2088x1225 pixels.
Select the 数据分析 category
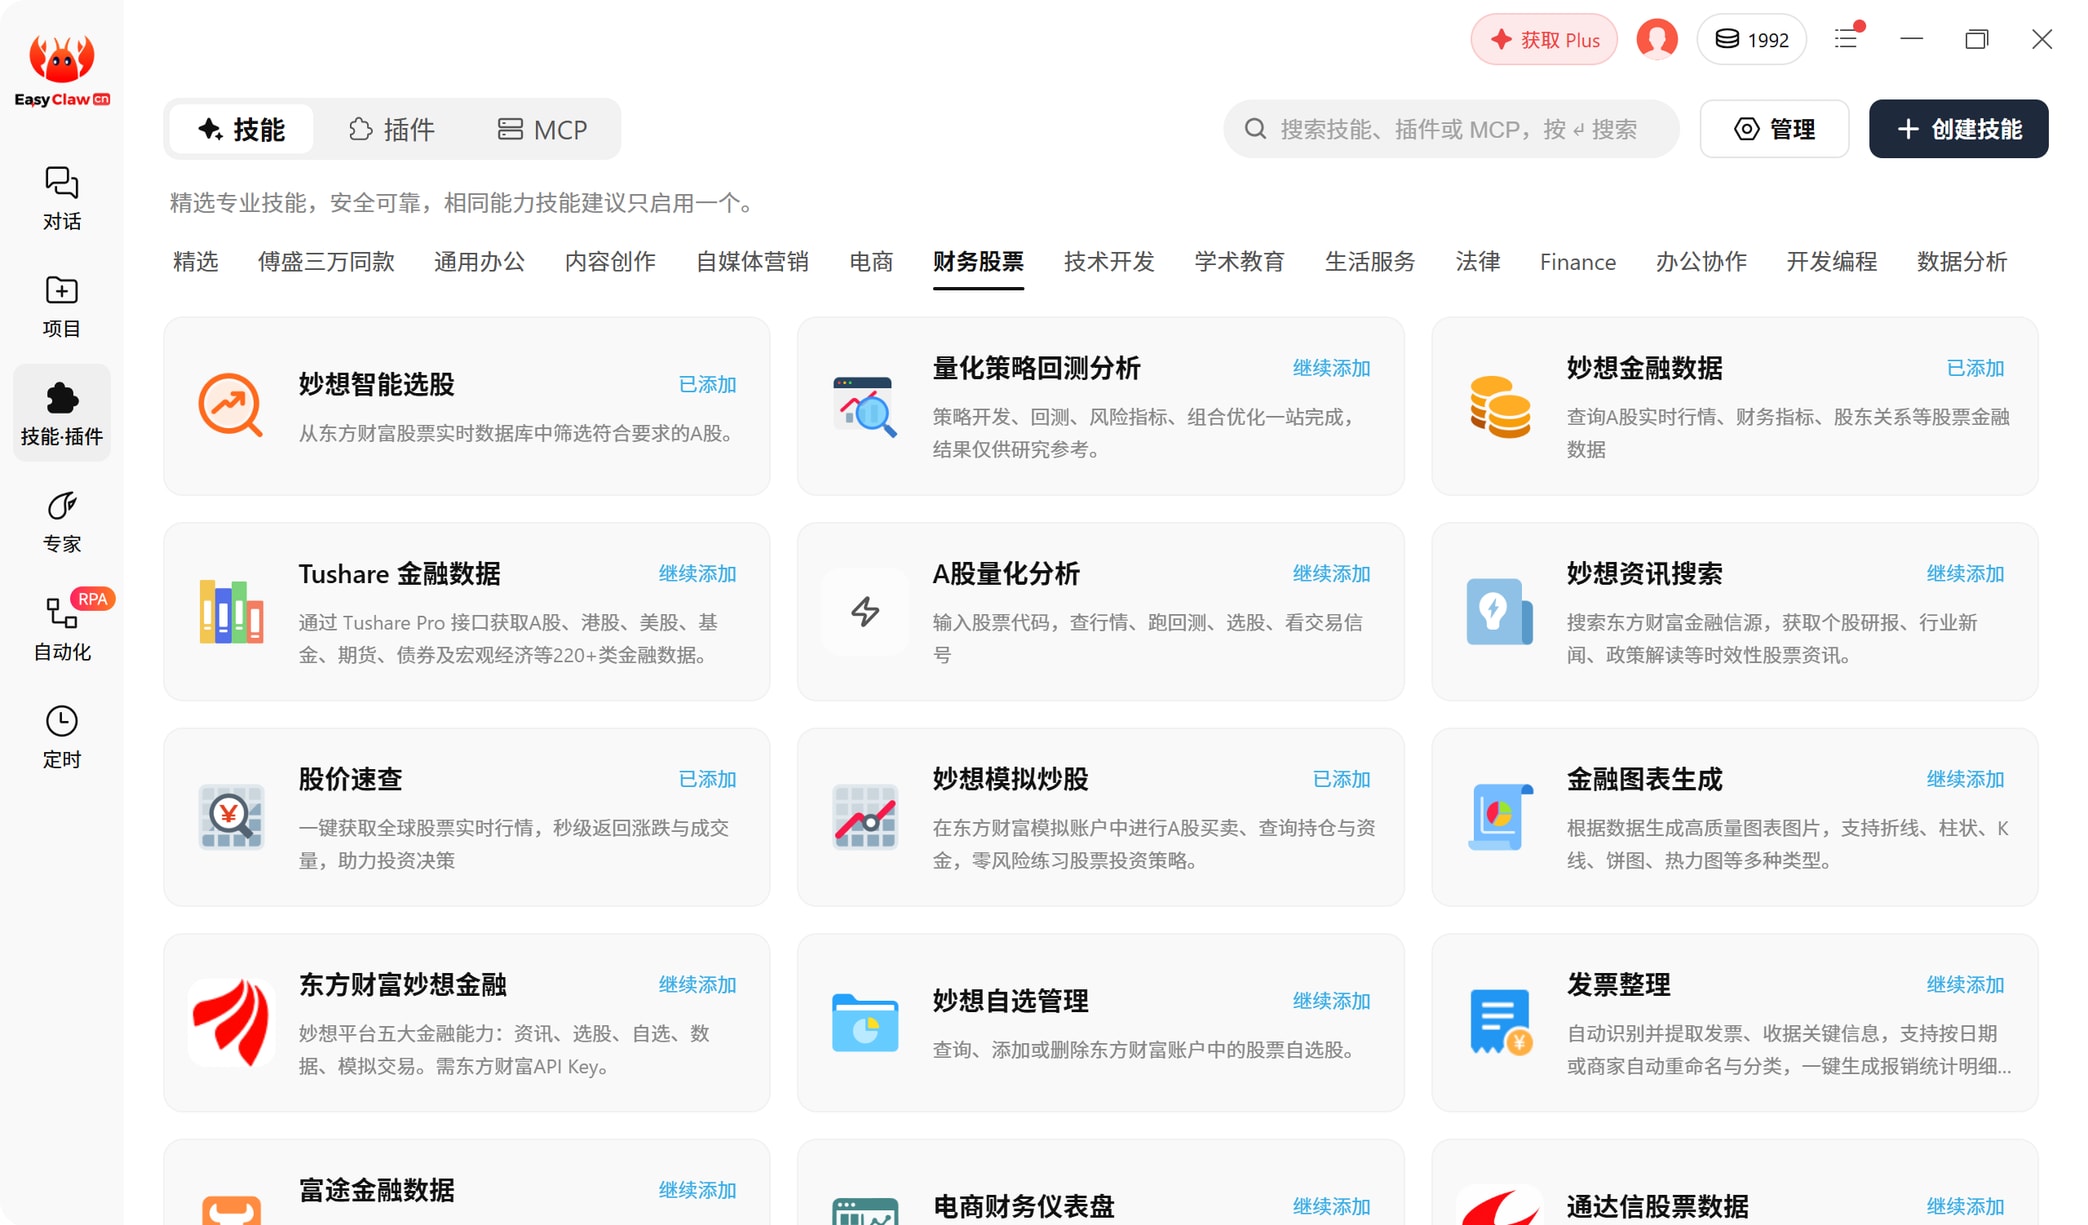point(1961,262)
